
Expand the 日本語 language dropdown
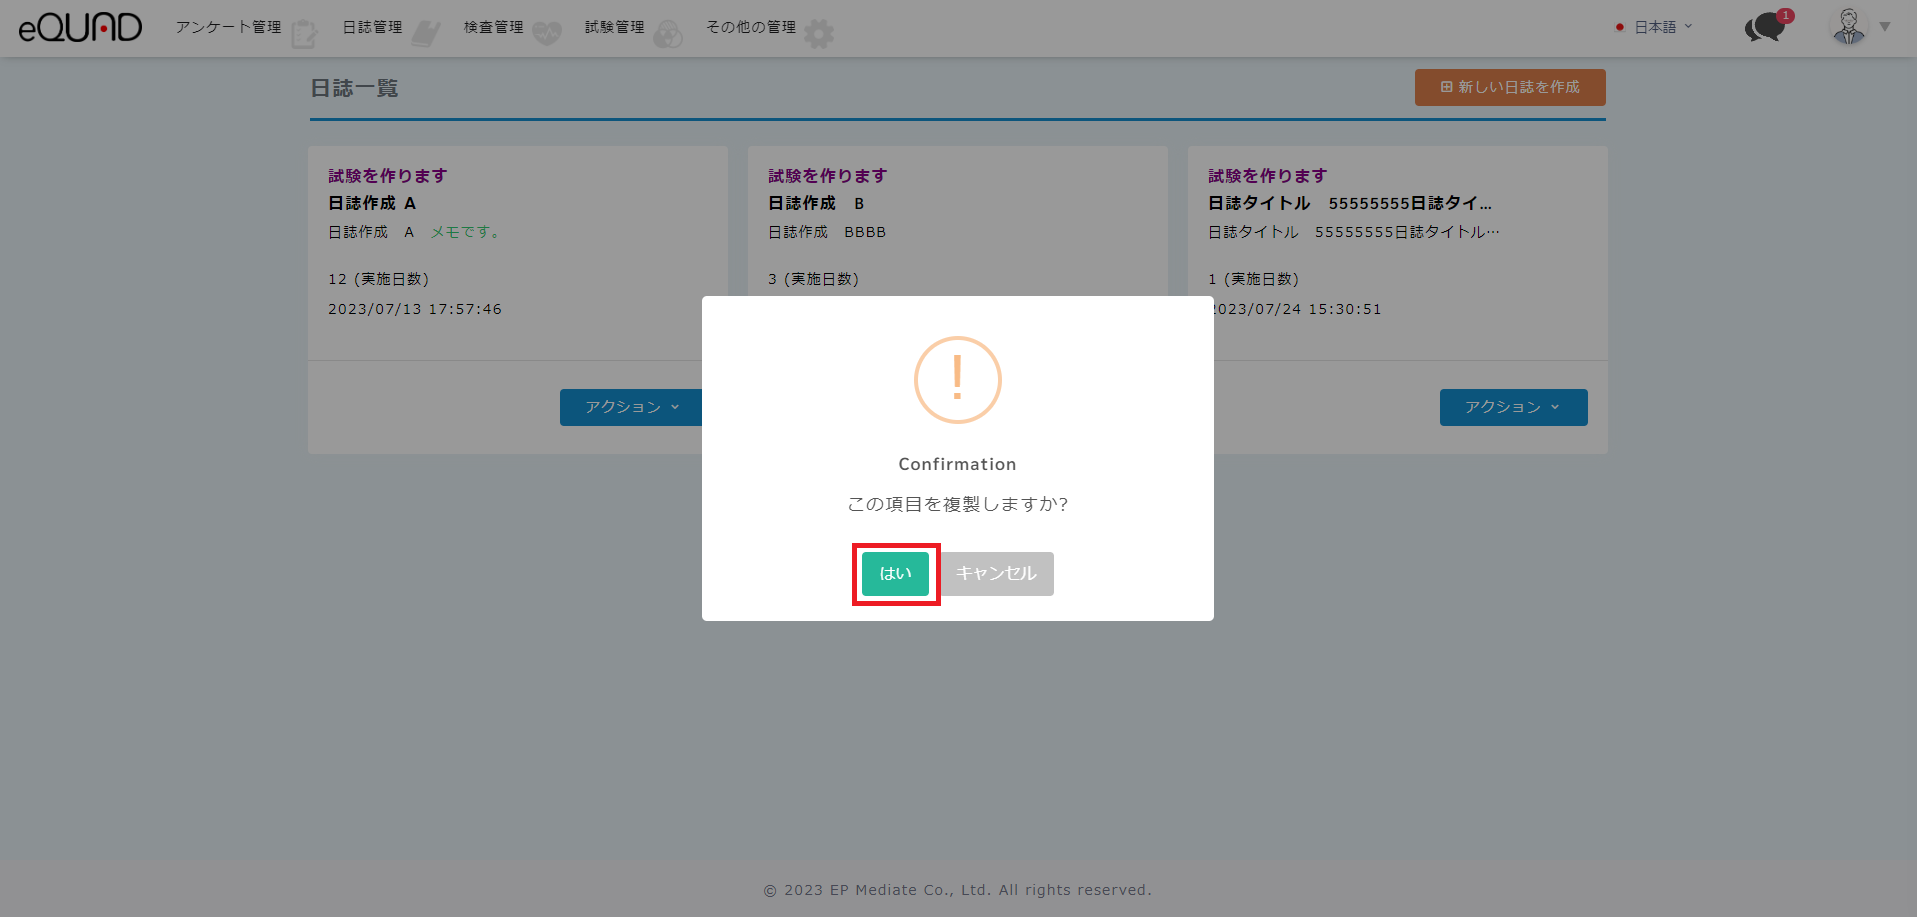coord(1655,27)
